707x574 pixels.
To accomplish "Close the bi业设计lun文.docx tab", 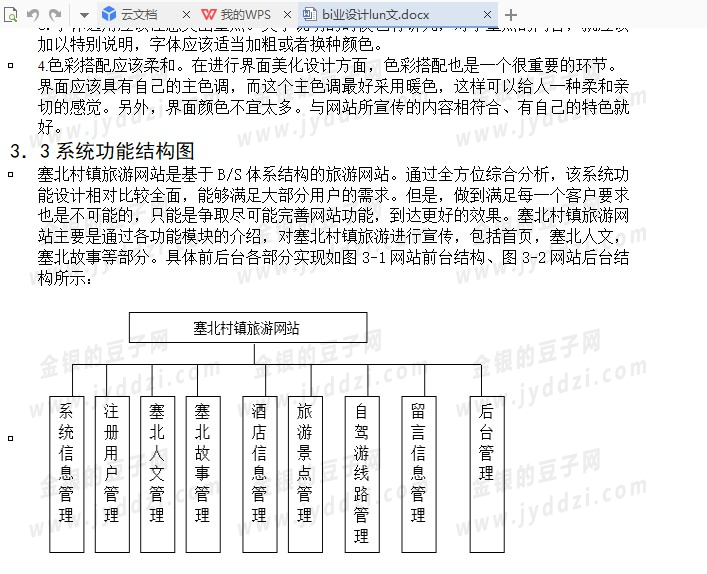I will pyautogui.click(x=487, y=15).
